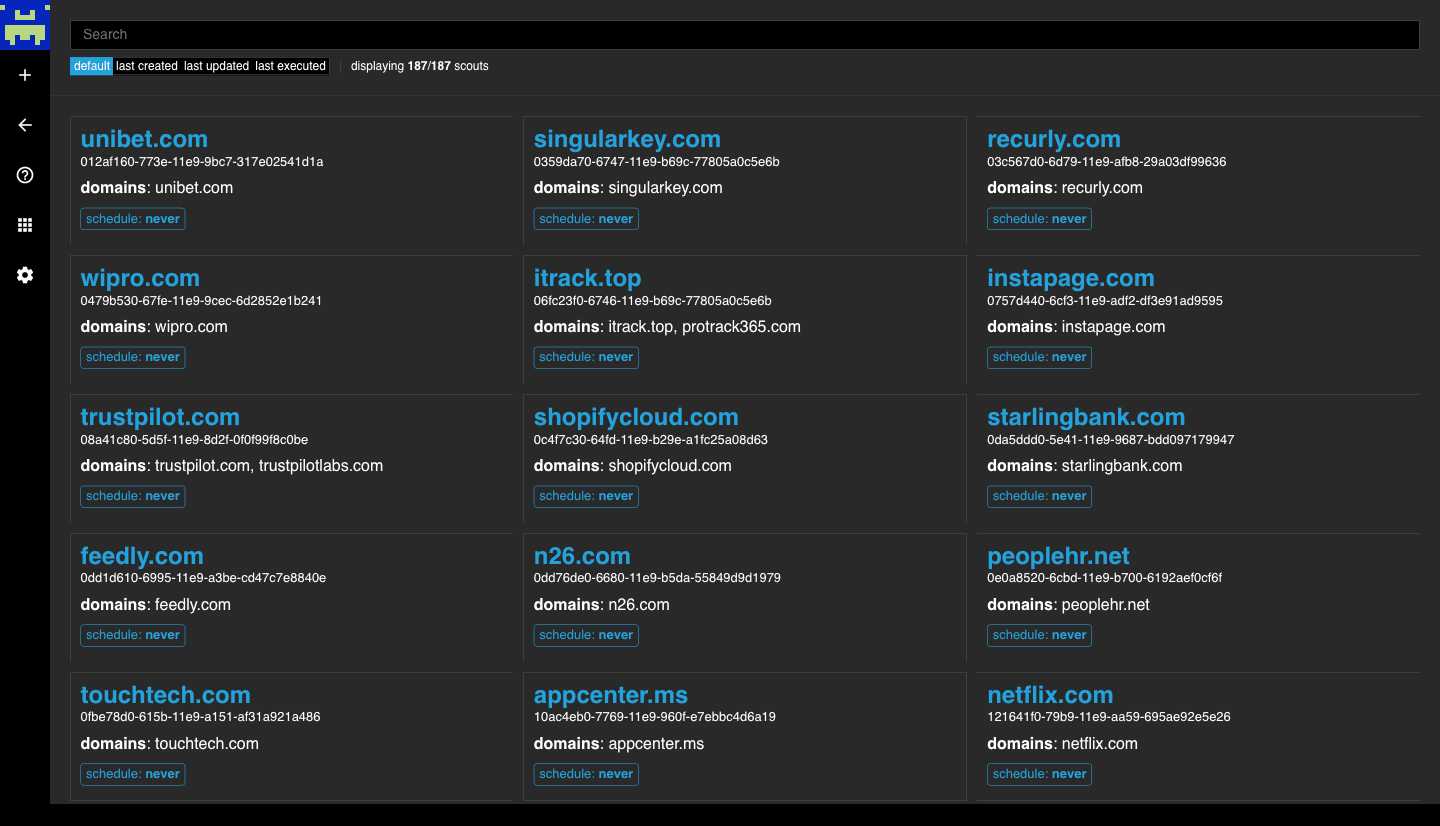The height and width of the screenshot is (826, 1440).
Task: Select ID 10ac4eb0-7769-11e9-960f-e7ebbc4d6a19
Action: [x=655, y=718]
